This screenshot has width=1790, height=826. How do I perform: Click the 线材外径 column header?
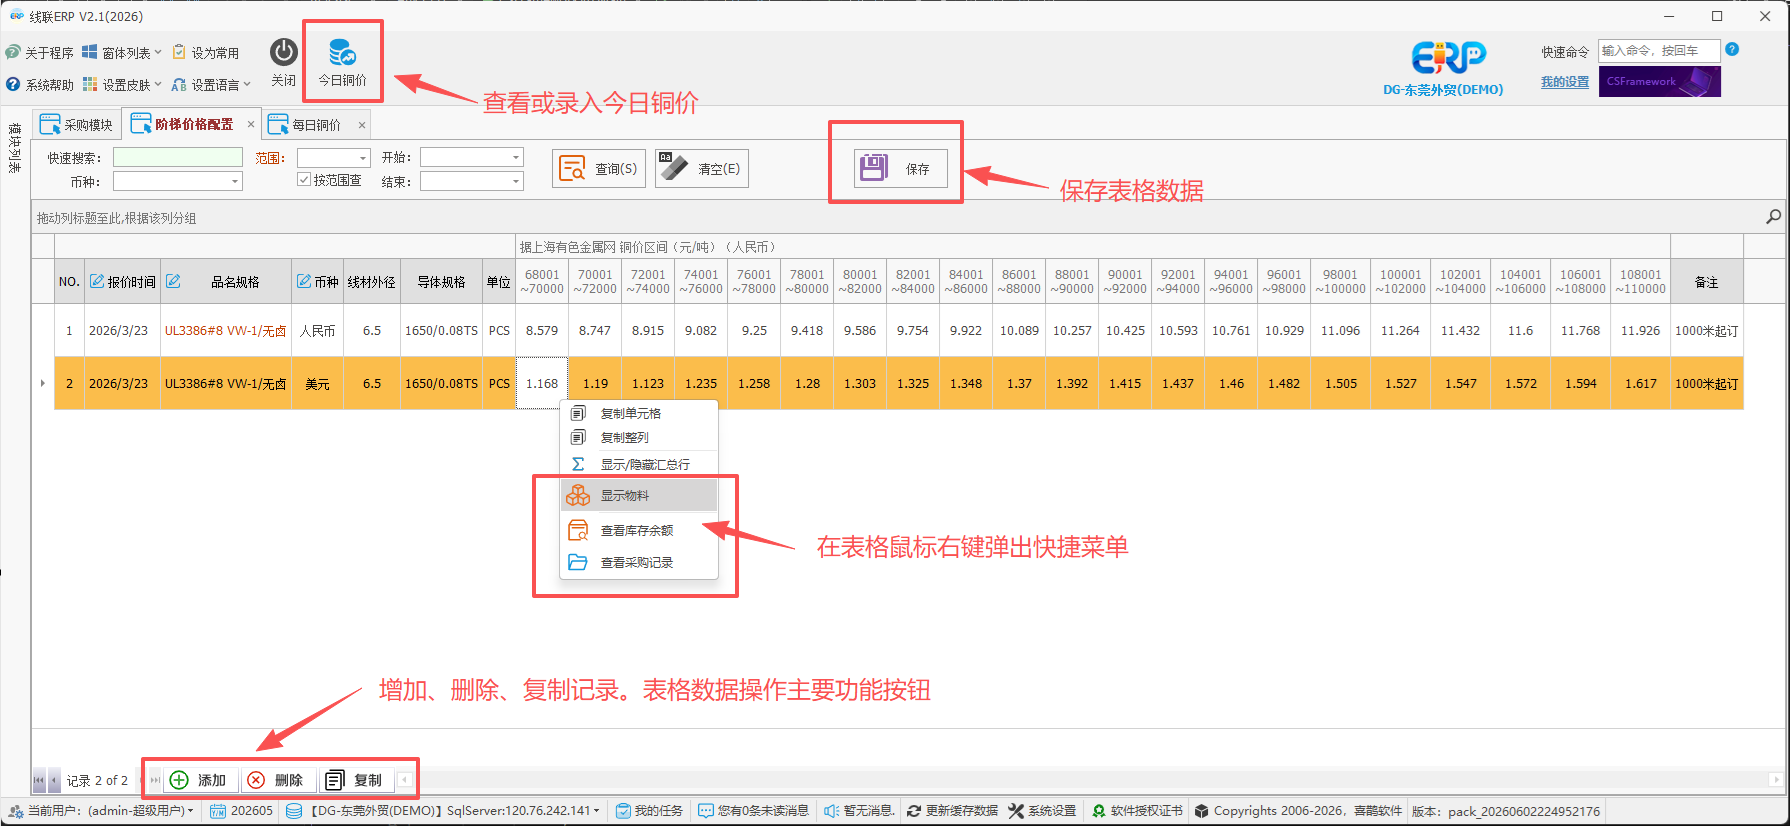pos(372,282)
